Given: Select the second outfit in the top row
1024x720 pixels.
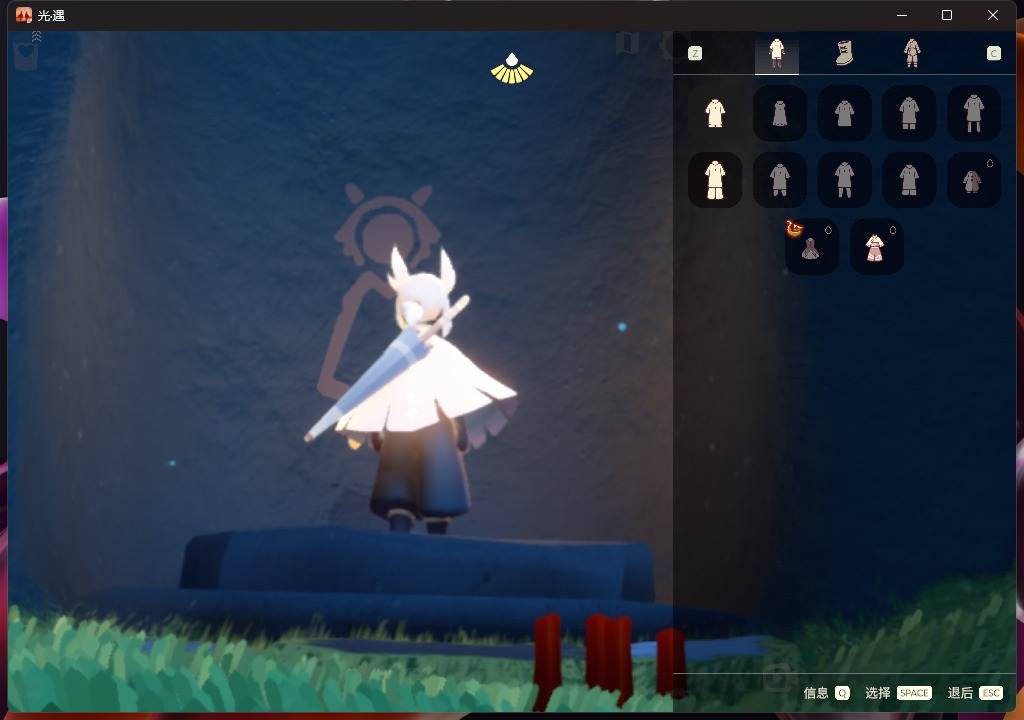Looking at the screenshot, I should click(x=780, y=113).
